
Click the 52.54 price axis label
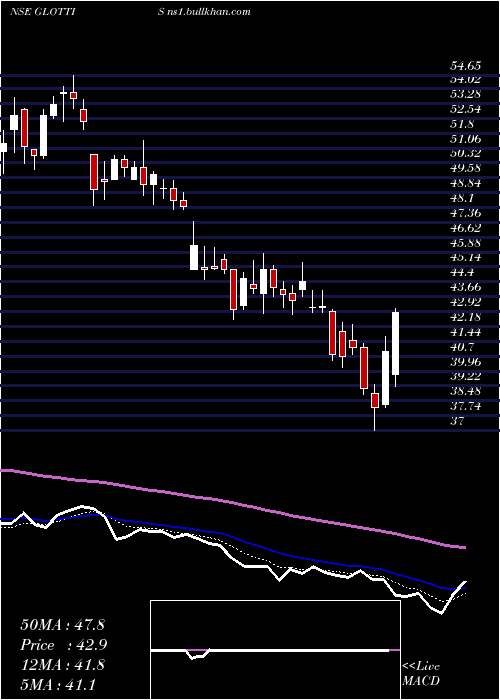pos(465,109)
